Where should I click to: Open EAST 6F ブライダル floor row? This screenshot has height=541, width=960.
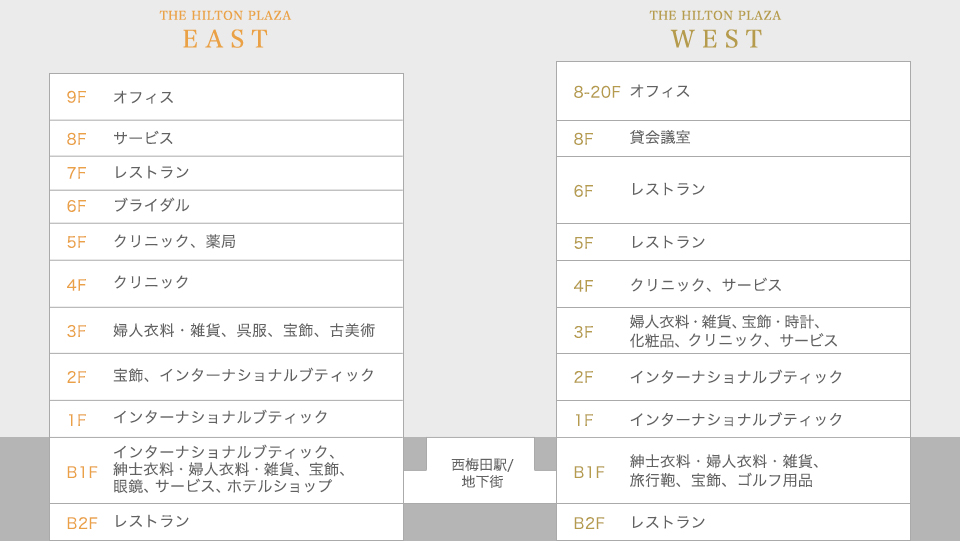point(227,207)
